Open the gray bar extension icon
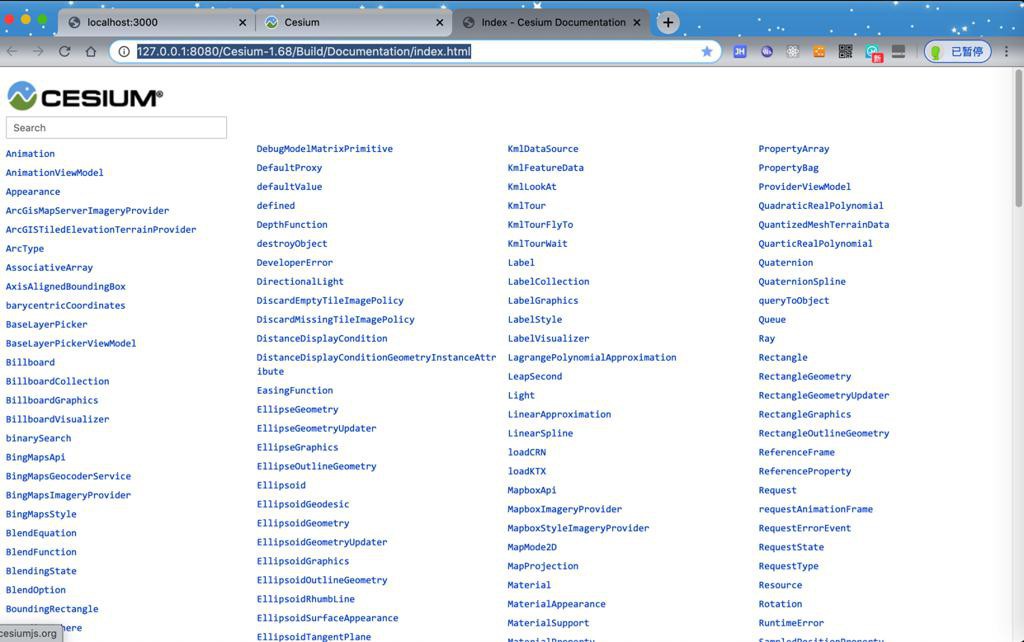Screen dimensions: 1024x642 tap(899, 52)
